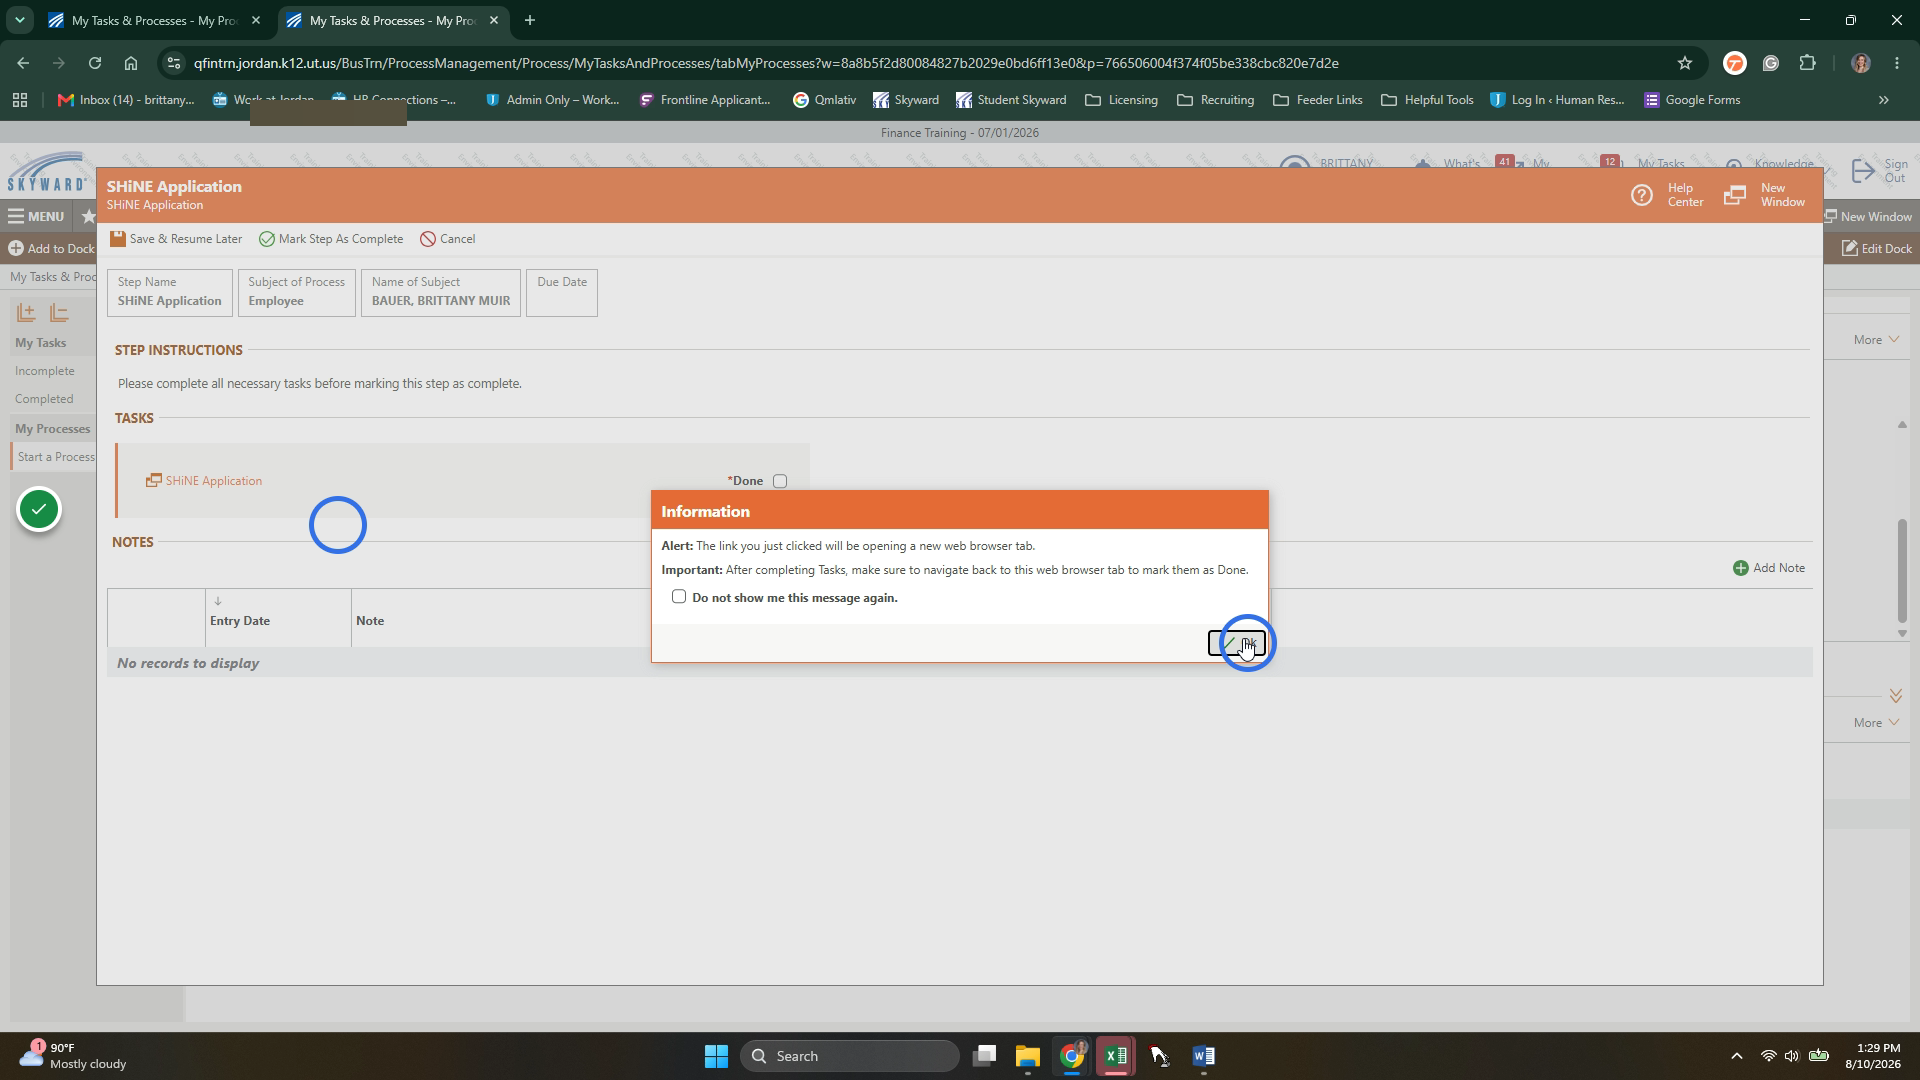This screenshot has width=1920, height=1080.
Task: Sign Out of Skyward
Action: 1881,171
